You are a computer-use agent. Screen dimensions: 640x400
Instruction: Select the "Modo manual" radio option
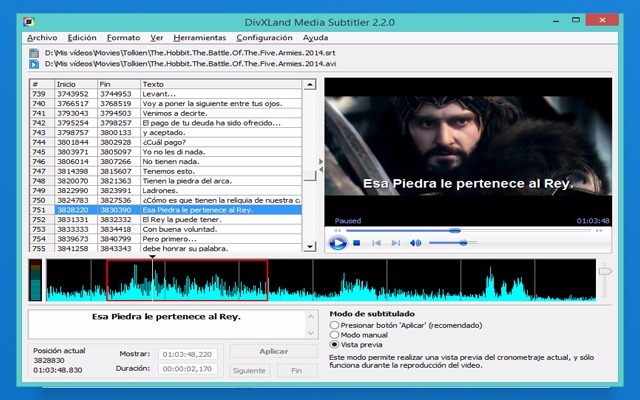335,335
